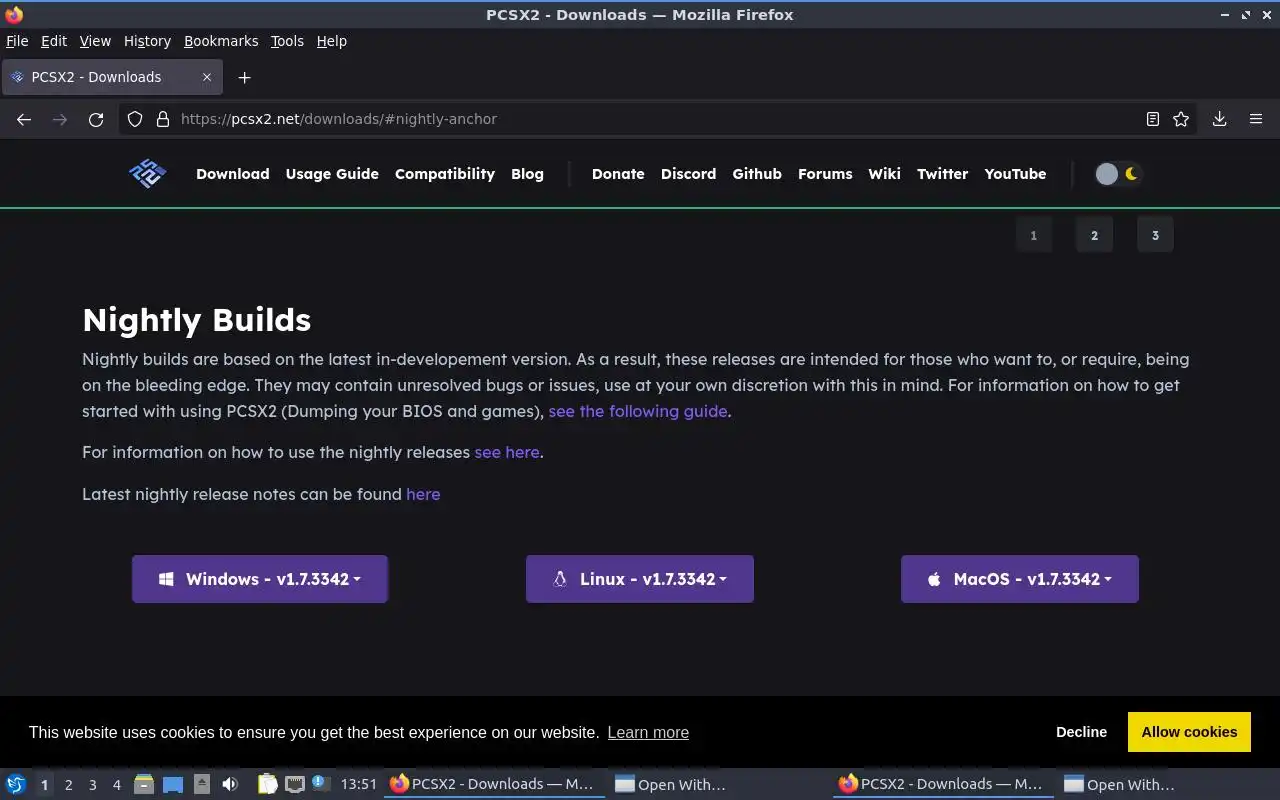Open the File menu

pos(17,41)
